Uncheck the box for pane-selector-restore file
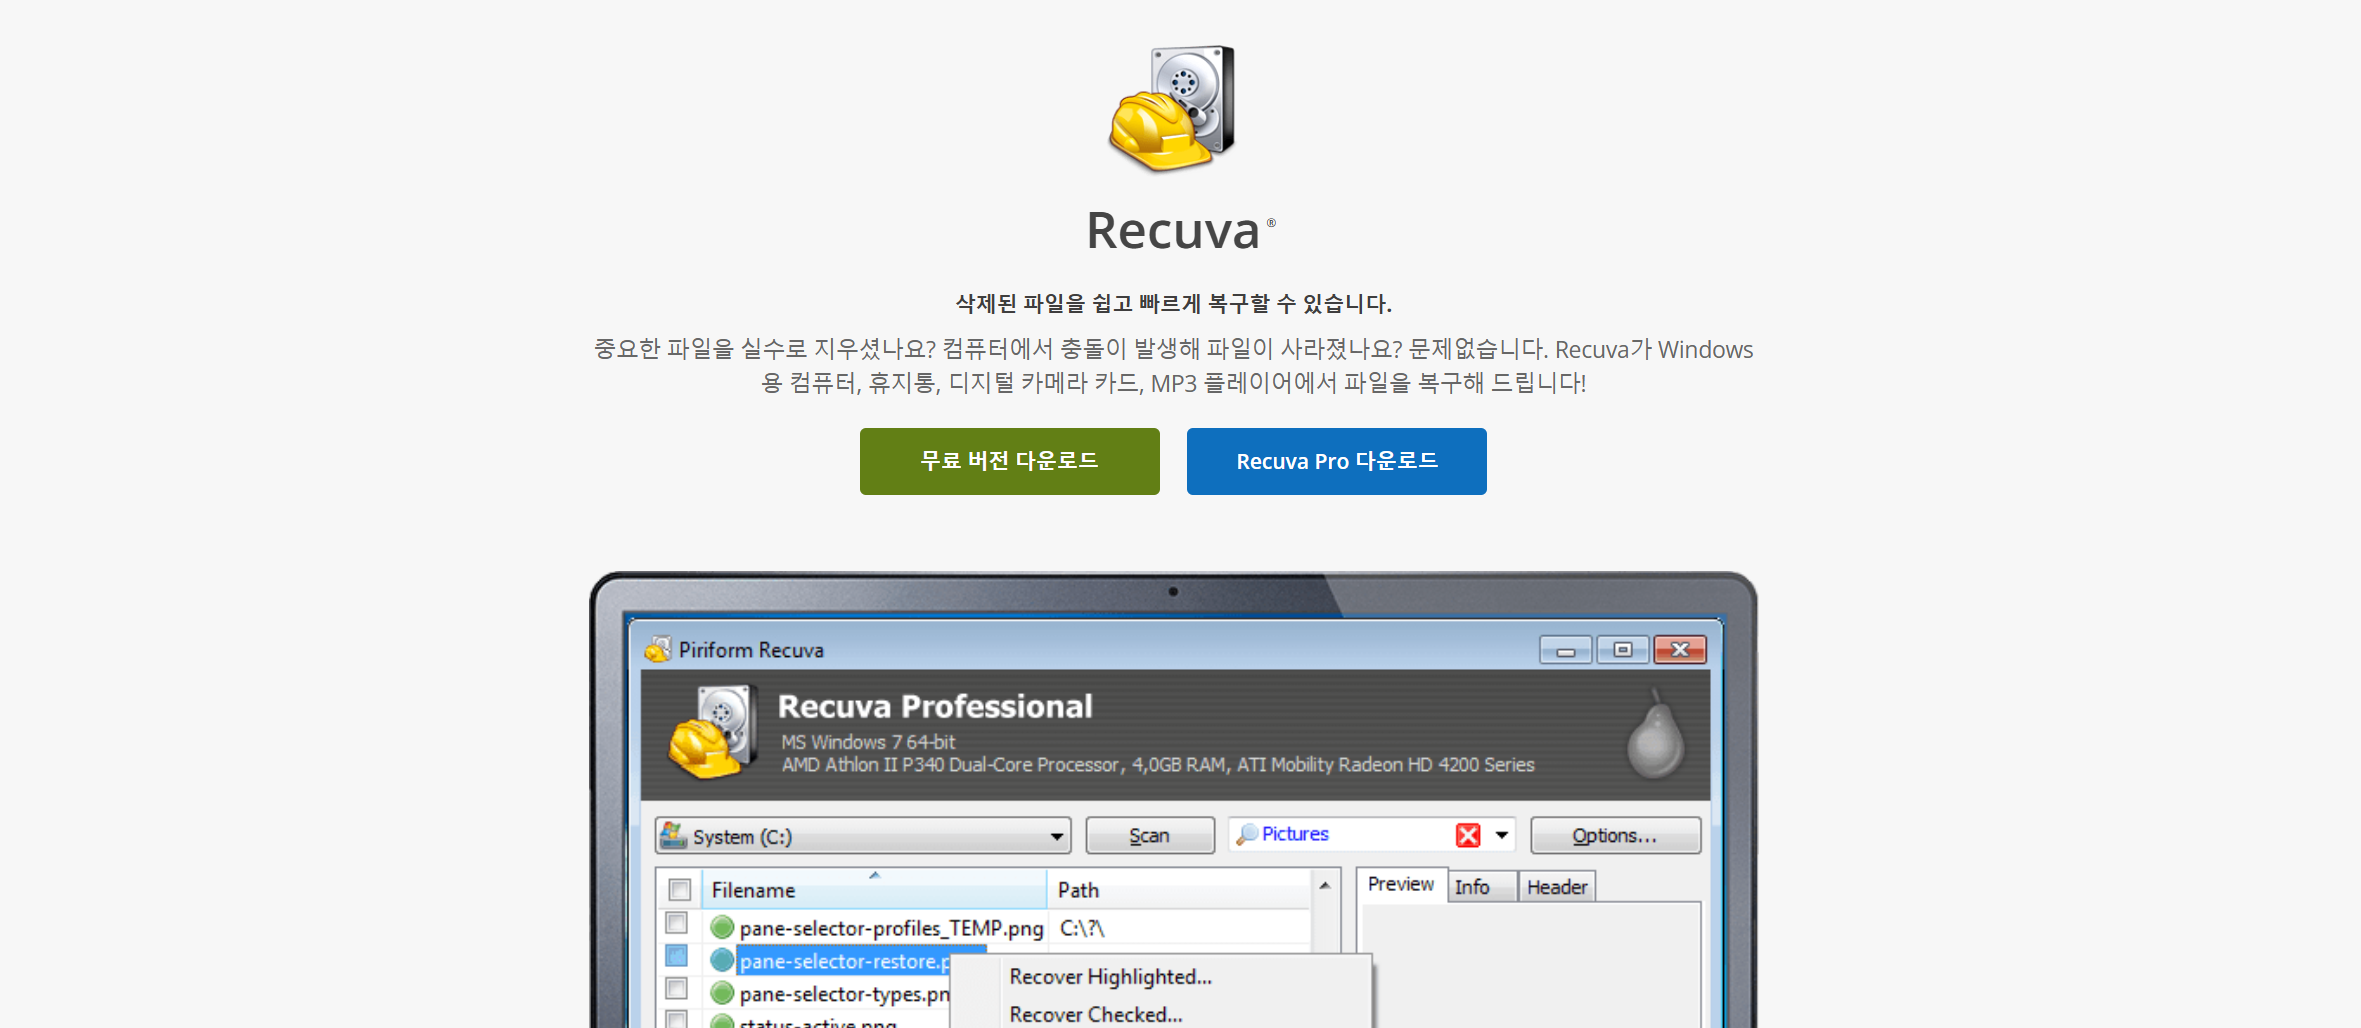 click(x=677, y=956)
